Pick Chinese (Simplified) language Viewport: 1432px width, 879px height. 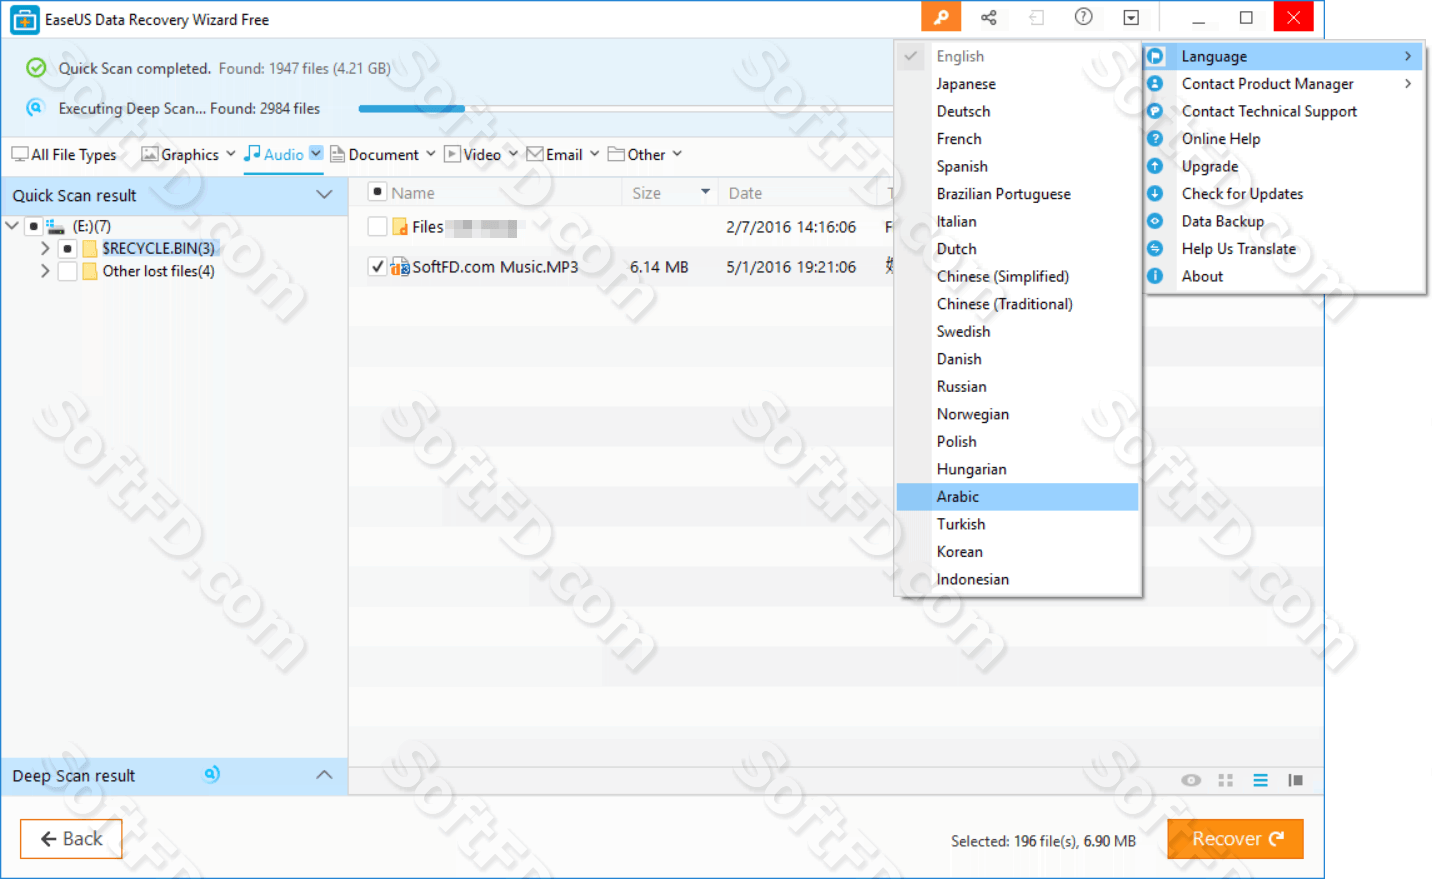[1018, 277]
